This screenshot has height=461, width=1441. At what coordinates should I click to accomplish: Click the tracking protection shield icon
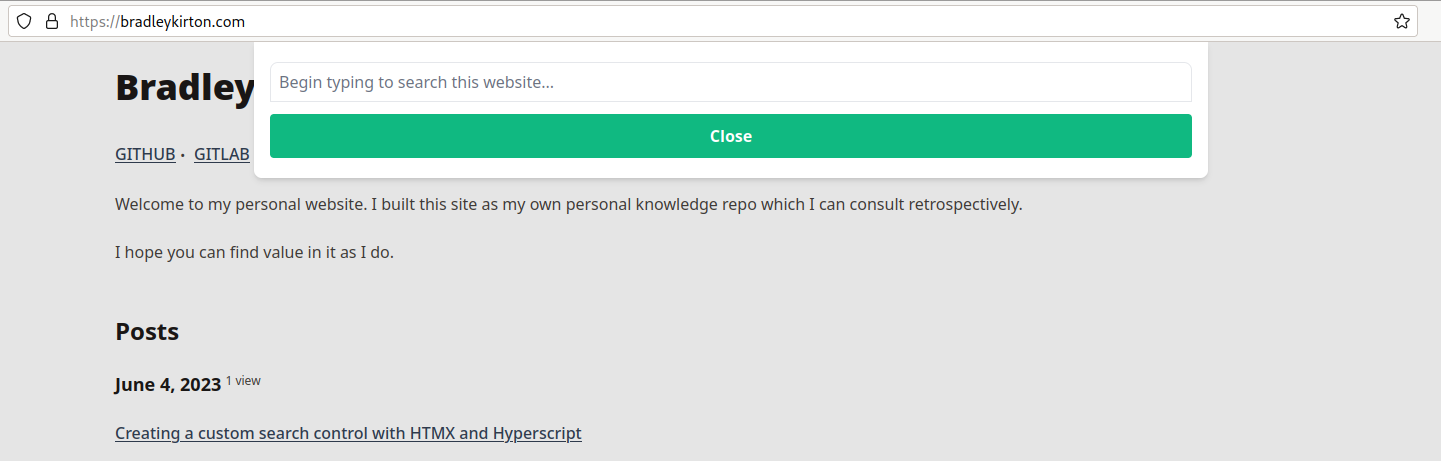point(25,21)
